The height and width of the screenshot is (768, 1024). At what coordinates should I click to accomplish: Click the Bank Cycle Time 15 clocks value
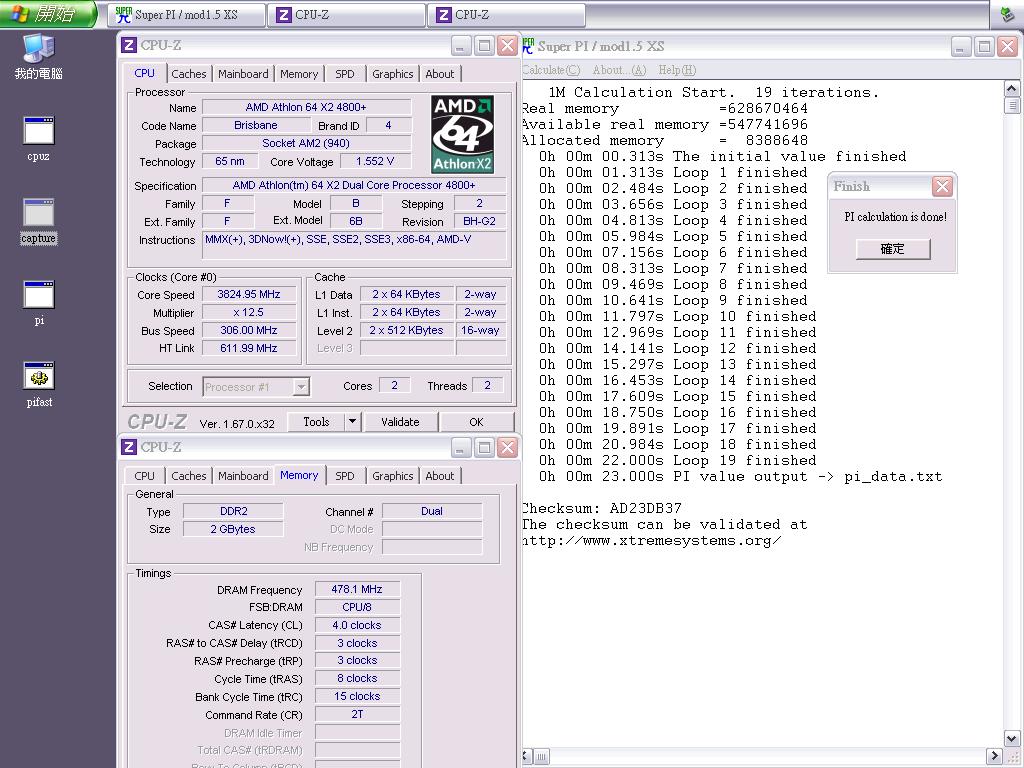click(x=357, y=697)
